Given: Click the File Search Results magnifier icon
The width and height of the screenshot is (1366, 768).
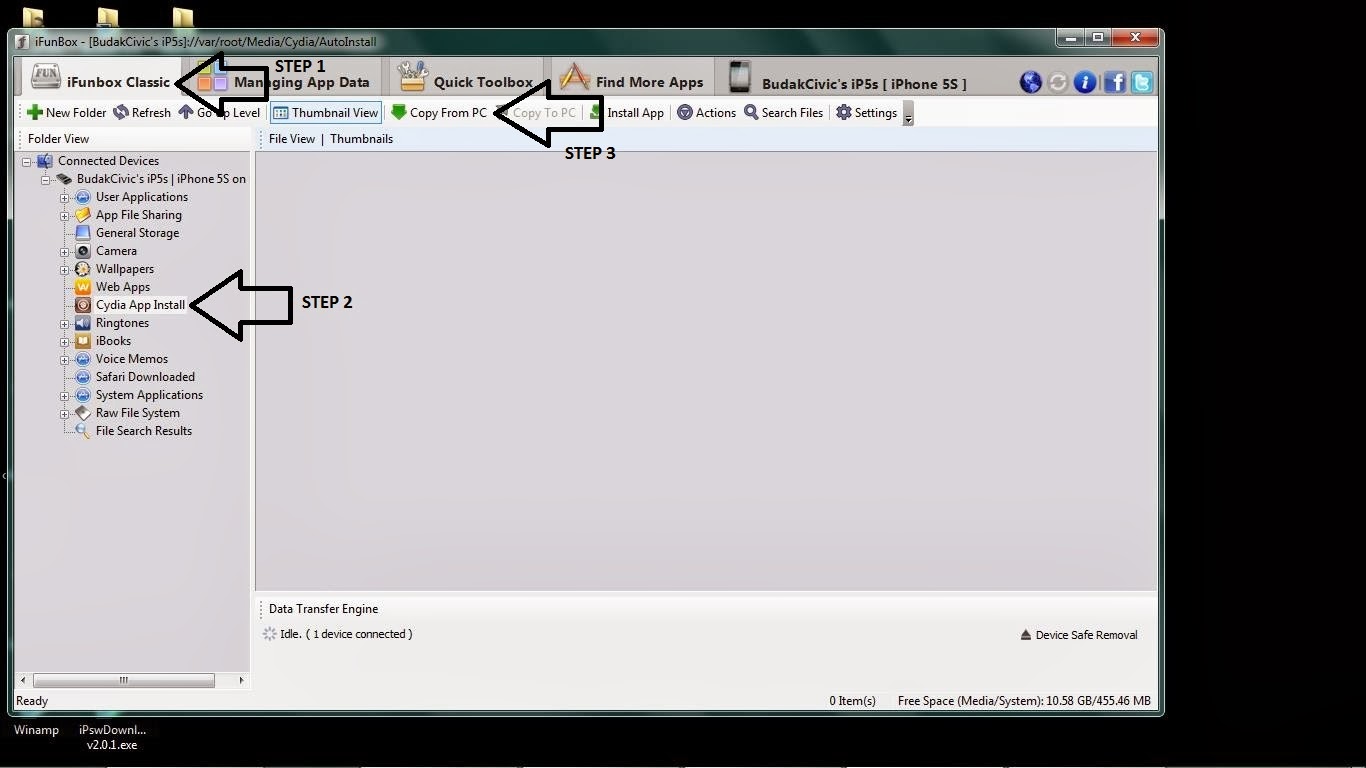Looking at the screenshot, I should click(x=83, y=431).
